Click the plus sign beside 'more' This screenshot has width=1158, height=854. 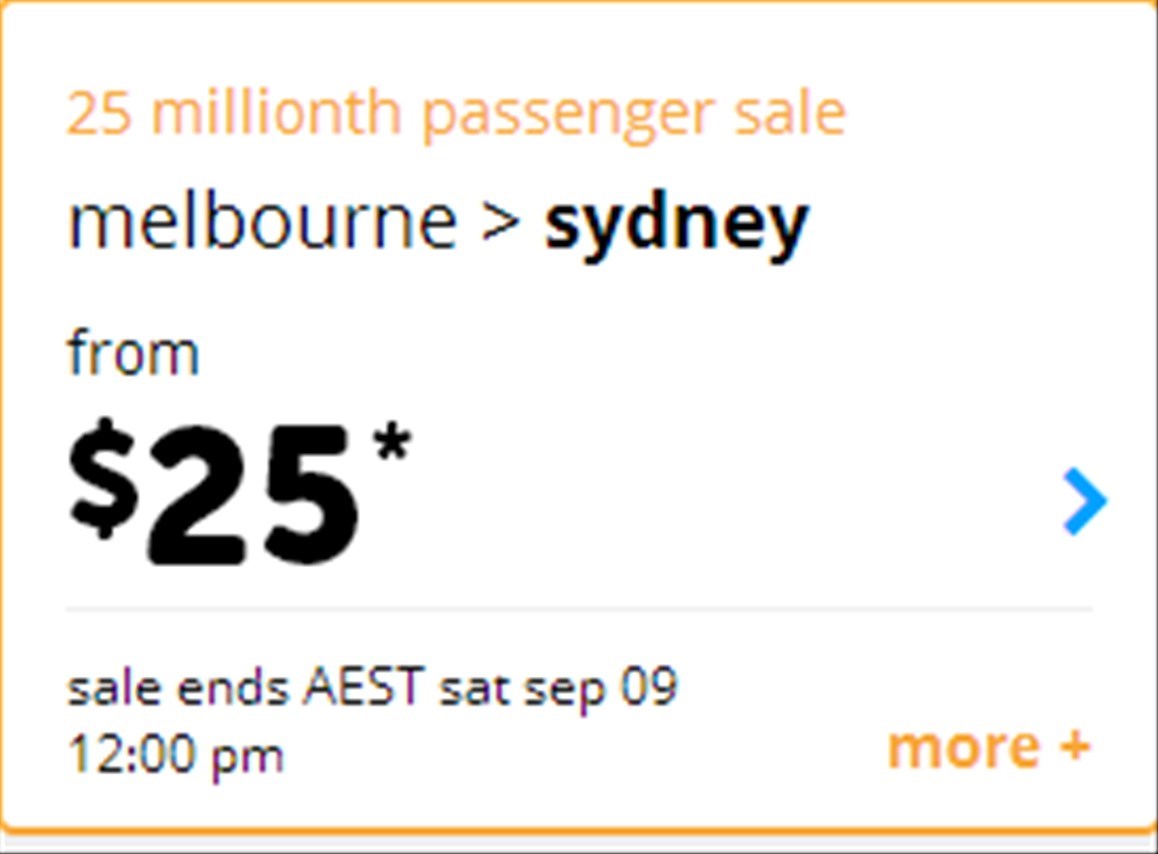point(1075,746)
